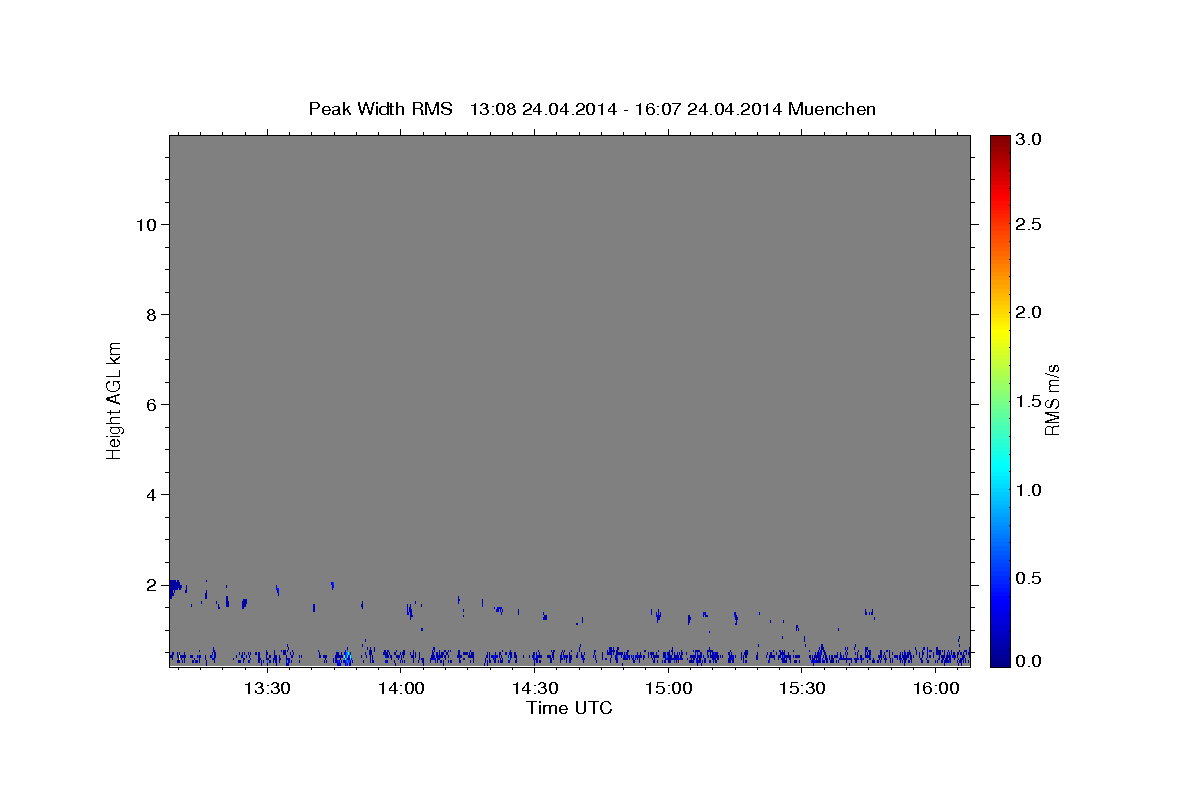Click the 14:30 time tick label
Screen dimensions: 1200x800
click(x=535, y=689)
